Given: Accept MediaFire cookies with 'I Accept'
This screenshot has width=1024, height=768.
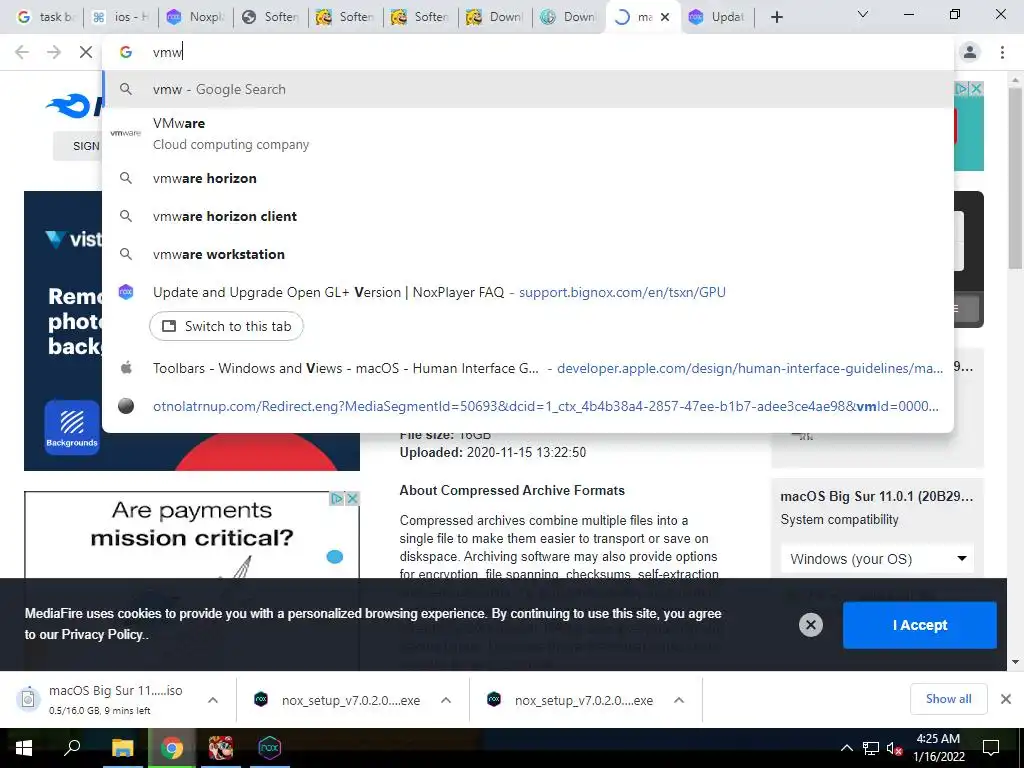Looking at the screenshot, I should point(920,625).
